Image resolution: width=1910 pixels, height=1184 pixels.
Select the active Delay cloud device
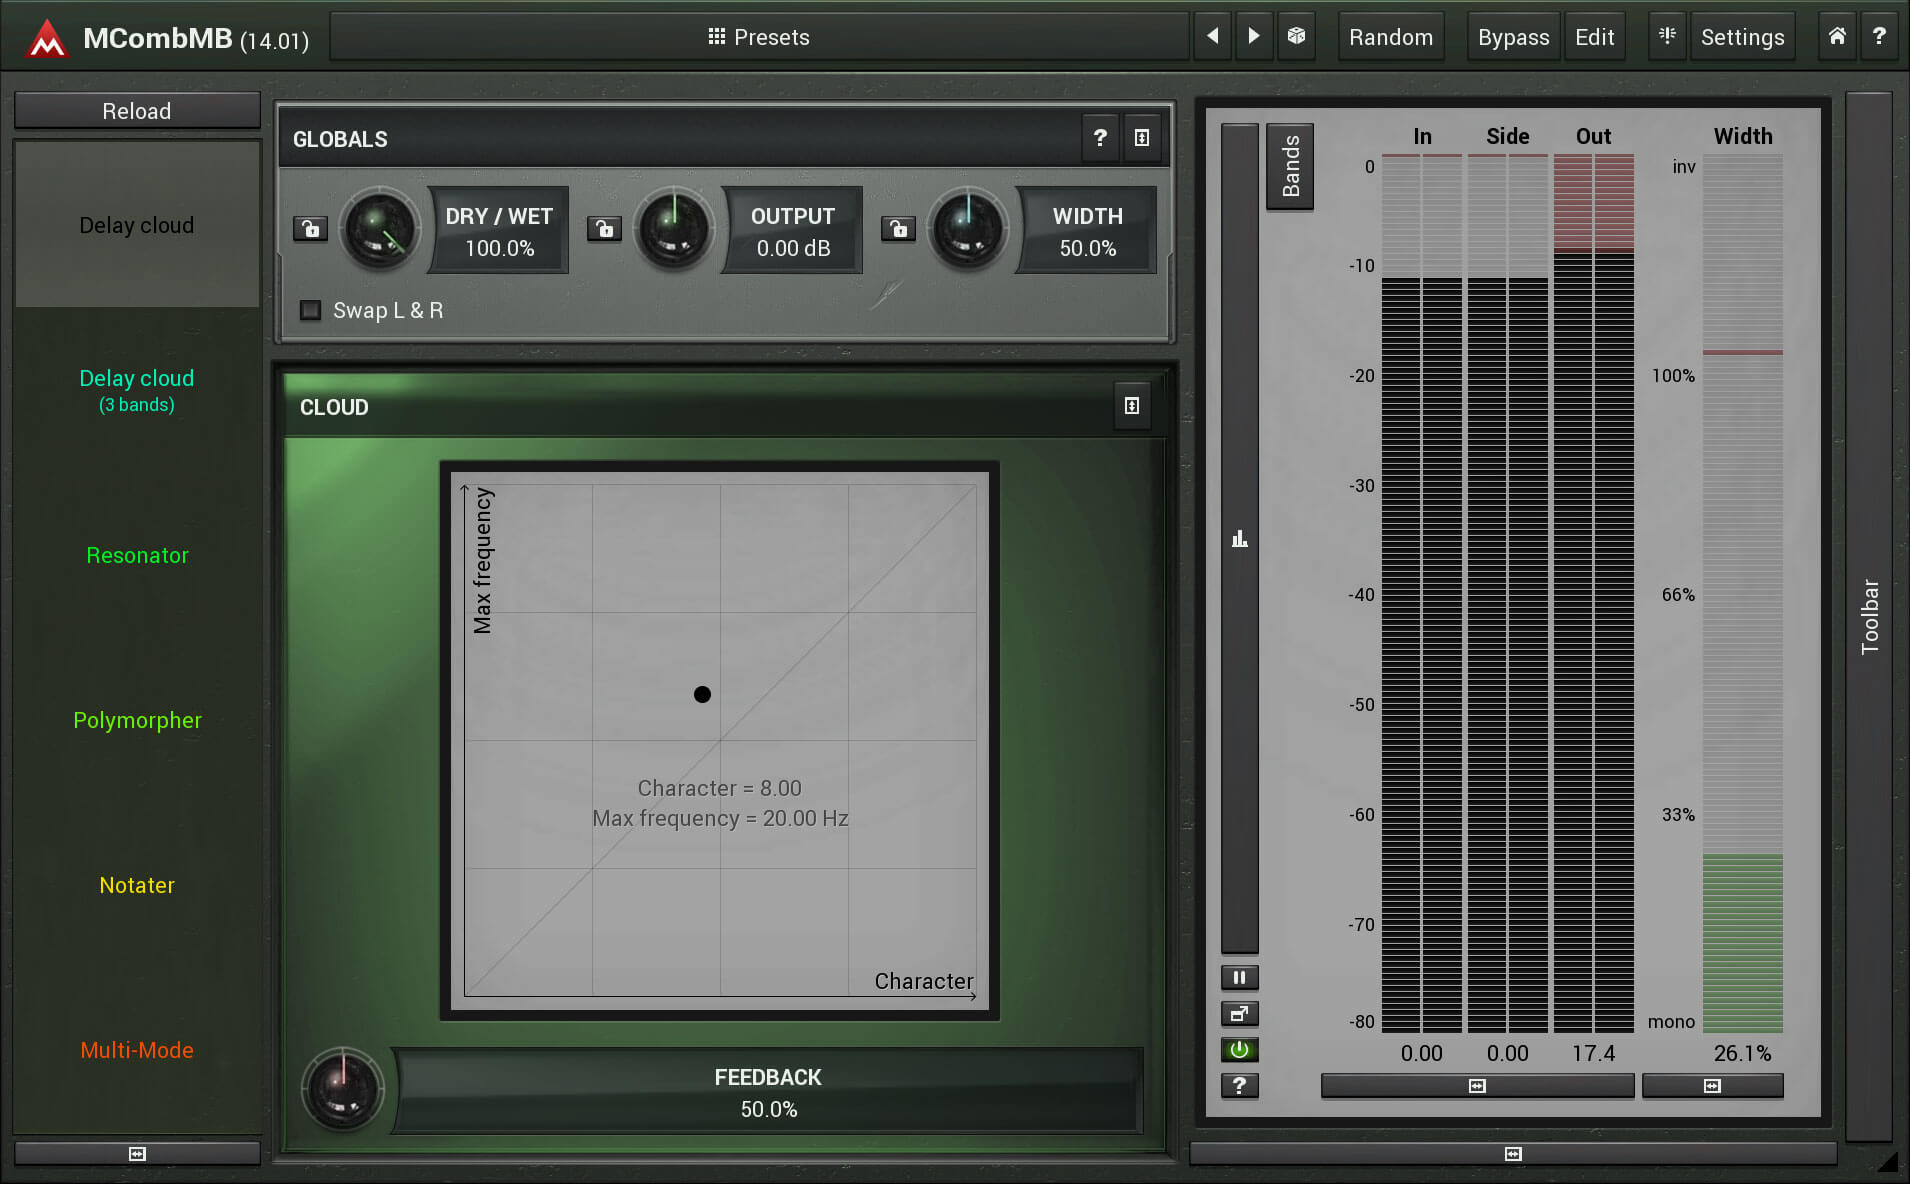pyautogui.click(x=137, y=225)
